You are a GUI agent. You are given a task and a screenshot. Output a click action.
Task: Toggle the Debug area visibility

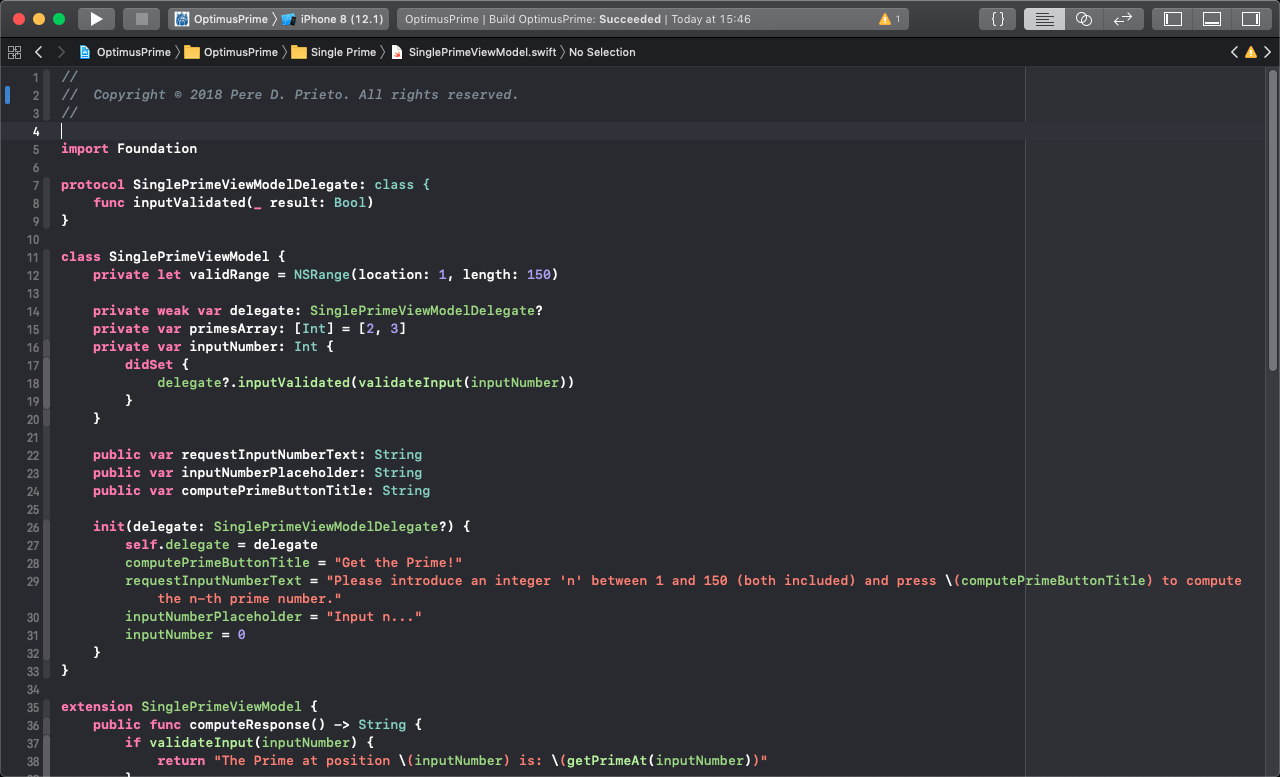coord(1210,17)
